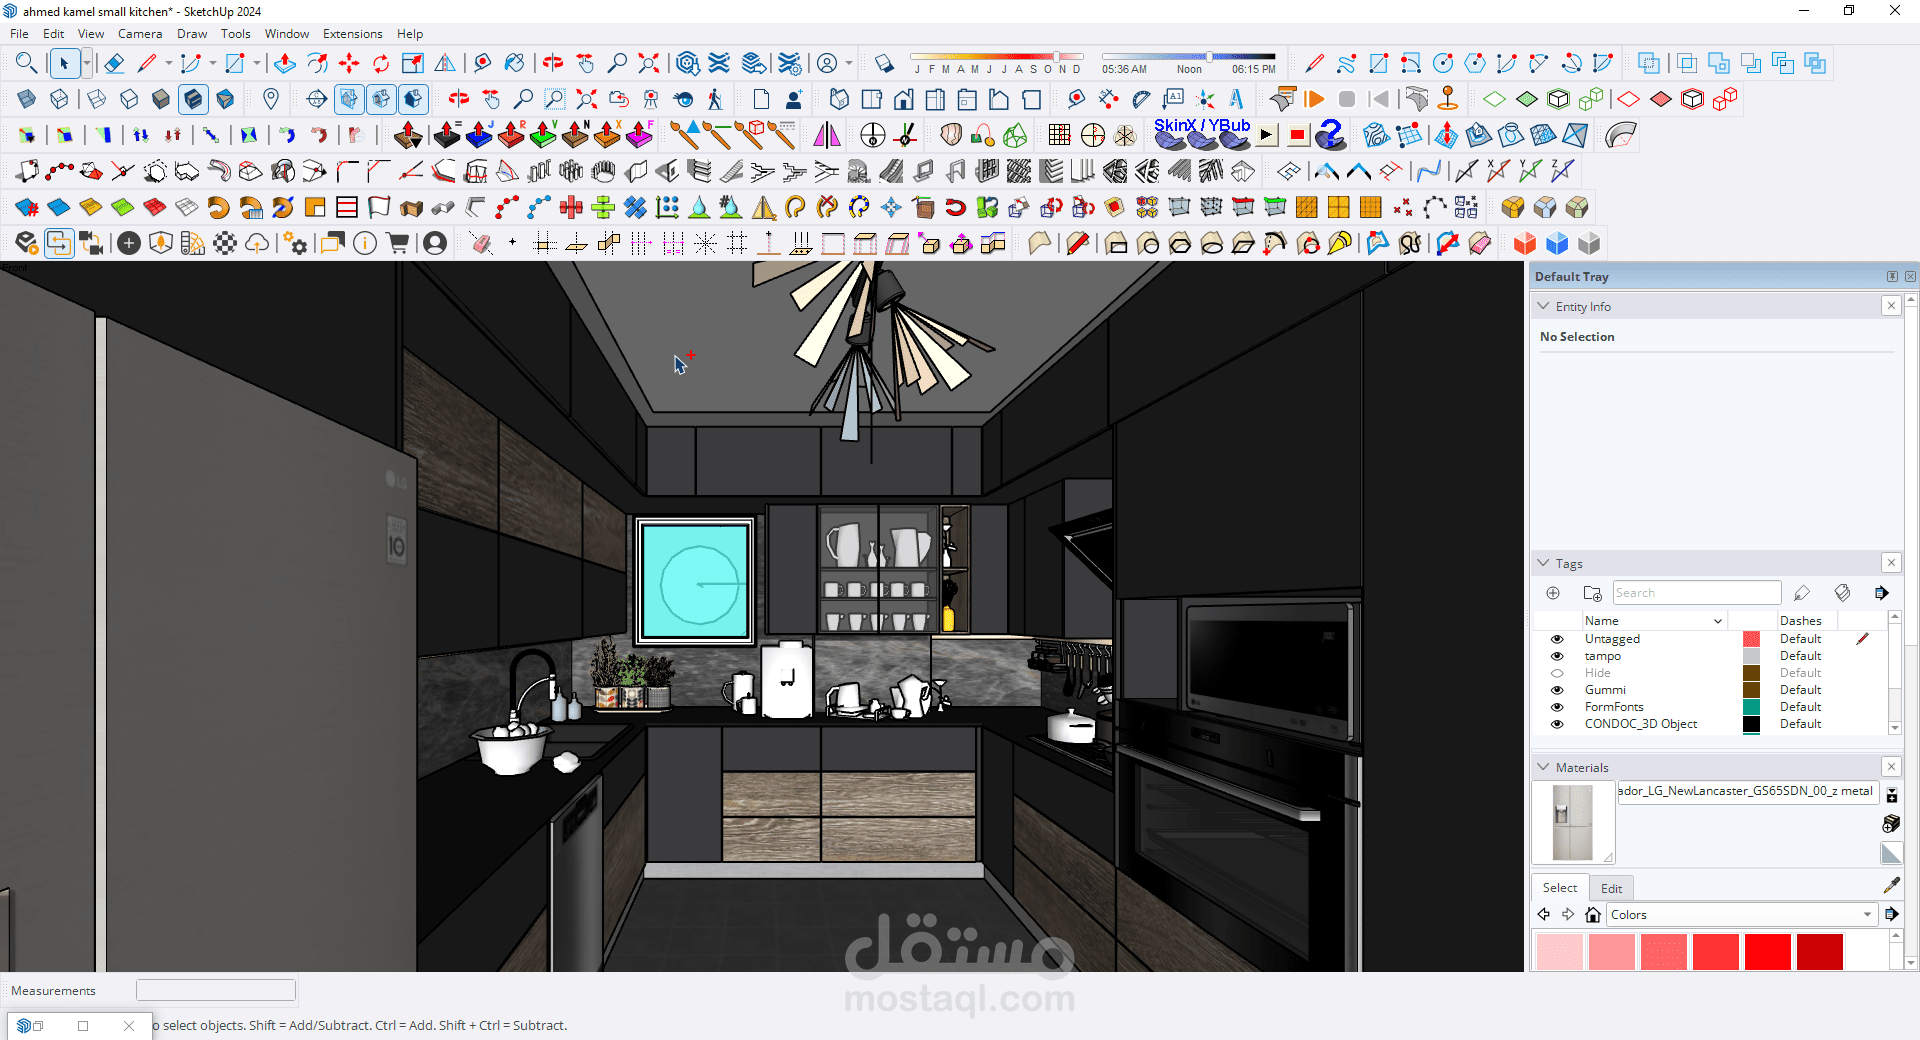Select the Circle drawing tool
This screenshot has height=1040, width=1920.
pos(1443,64)
